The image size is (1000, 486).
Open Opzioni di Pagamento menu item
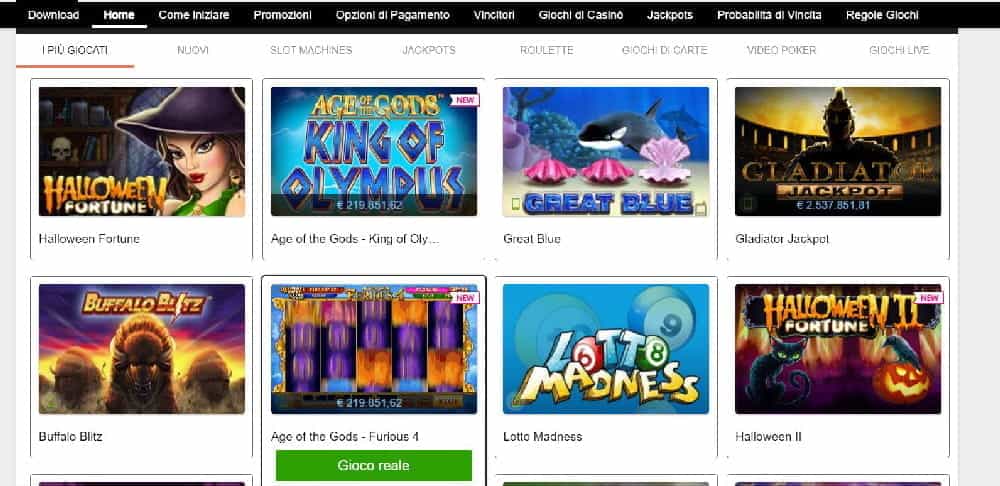pos(393,15)
